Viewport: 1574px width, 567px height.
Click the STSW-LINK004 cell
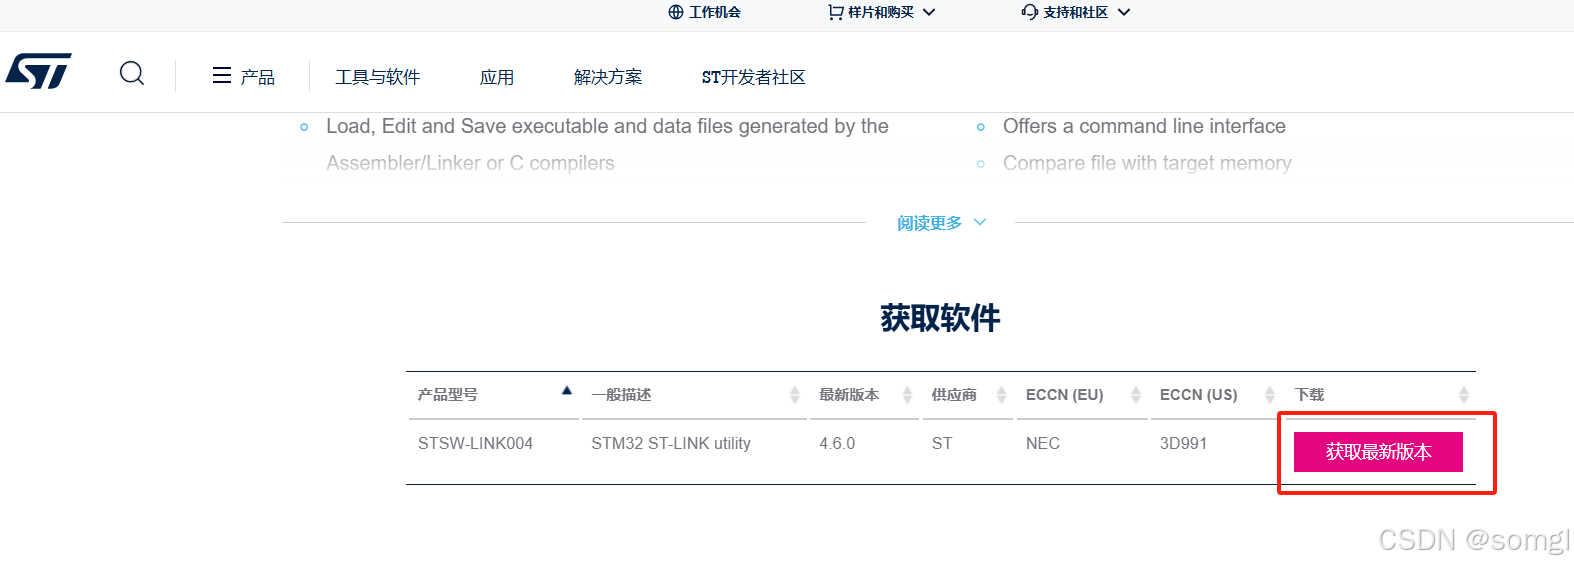click(x=475, y=443)
